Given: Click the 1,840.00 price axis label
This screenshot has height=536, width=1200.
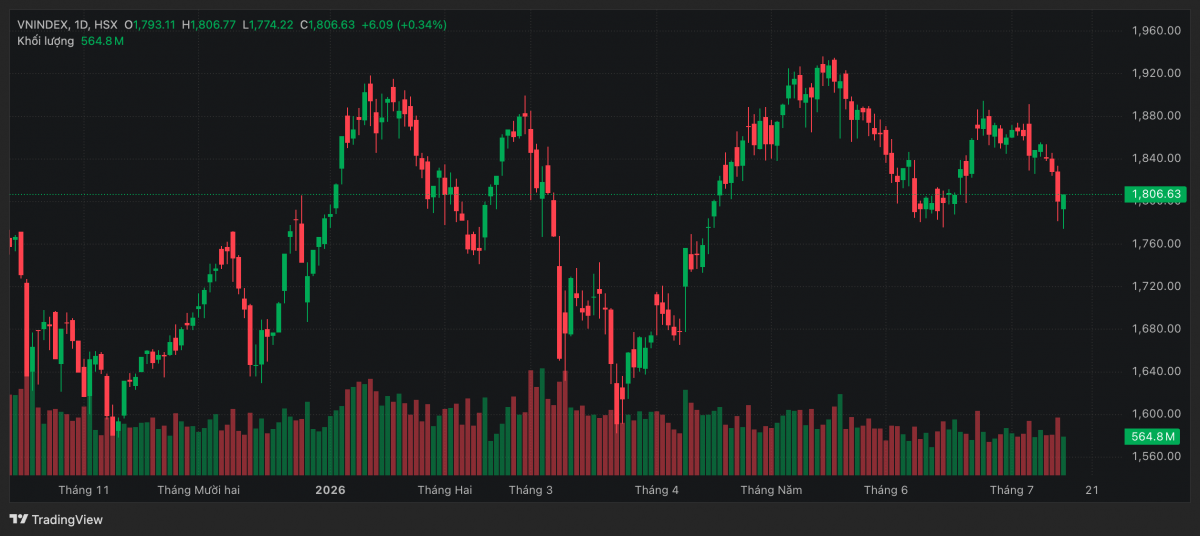Looking at the screenshot, I should [1155, 158].
